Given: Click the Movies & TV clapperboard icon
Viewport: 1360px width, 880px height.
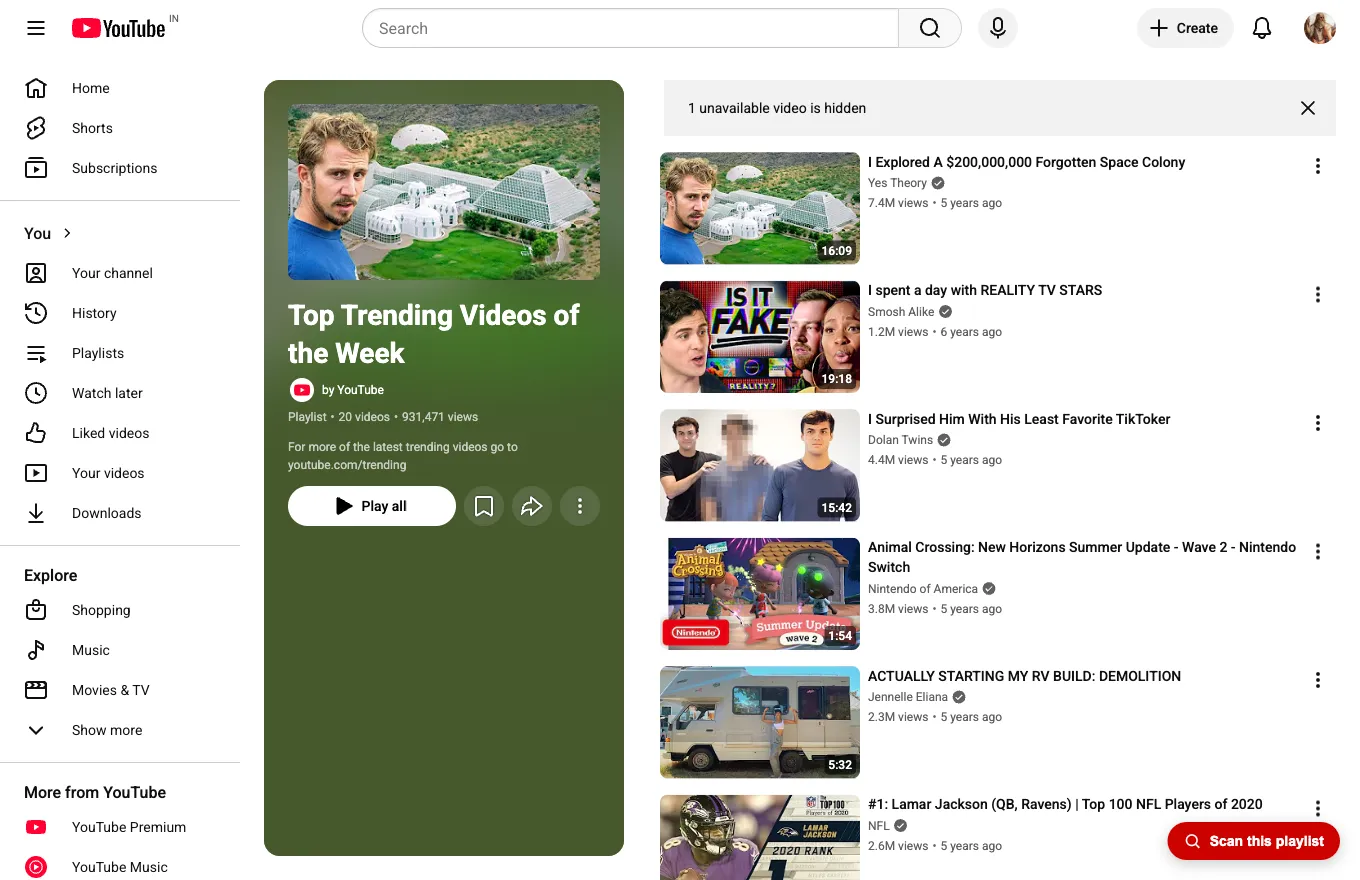Looking at the screenshot, I should 36,690.
